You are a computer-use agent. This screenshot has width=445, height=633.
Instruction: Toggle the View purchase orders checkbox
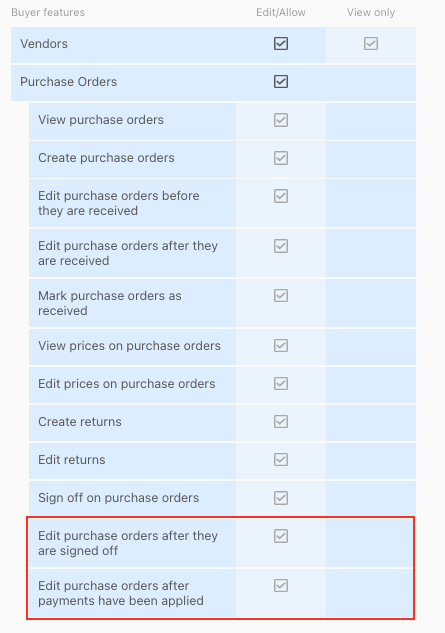(281, 120)
